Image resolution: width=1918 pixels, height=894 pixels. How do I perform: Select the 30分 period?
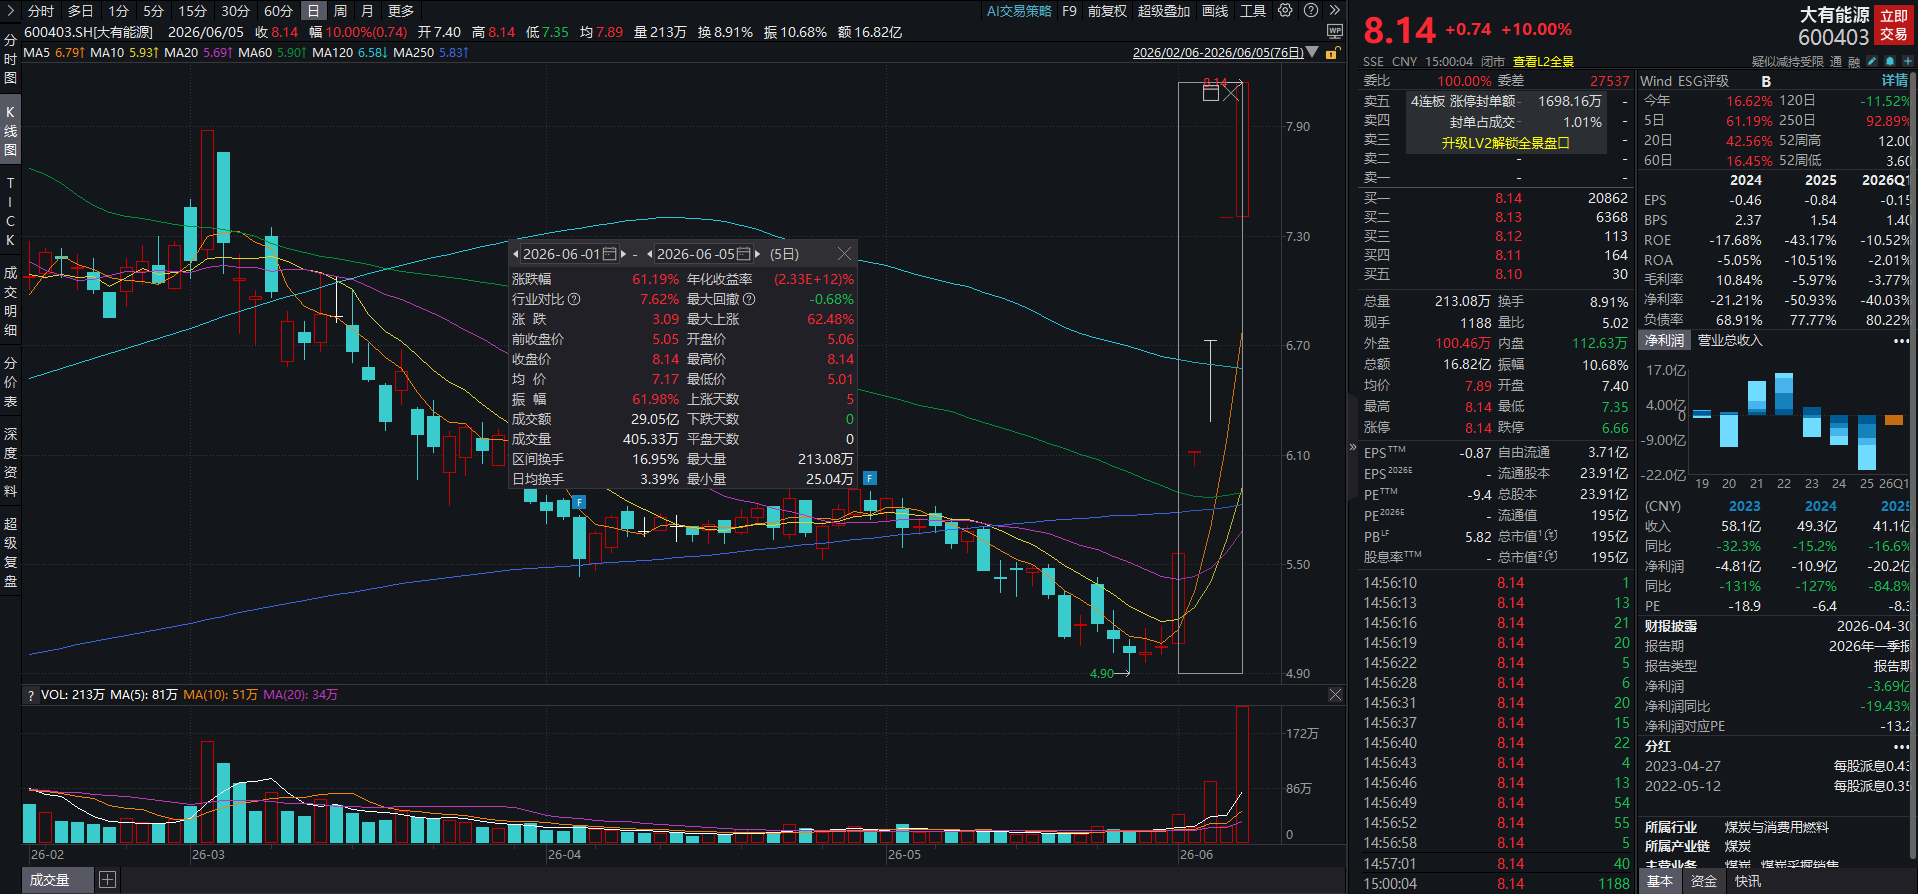click(x=235, y=11)
